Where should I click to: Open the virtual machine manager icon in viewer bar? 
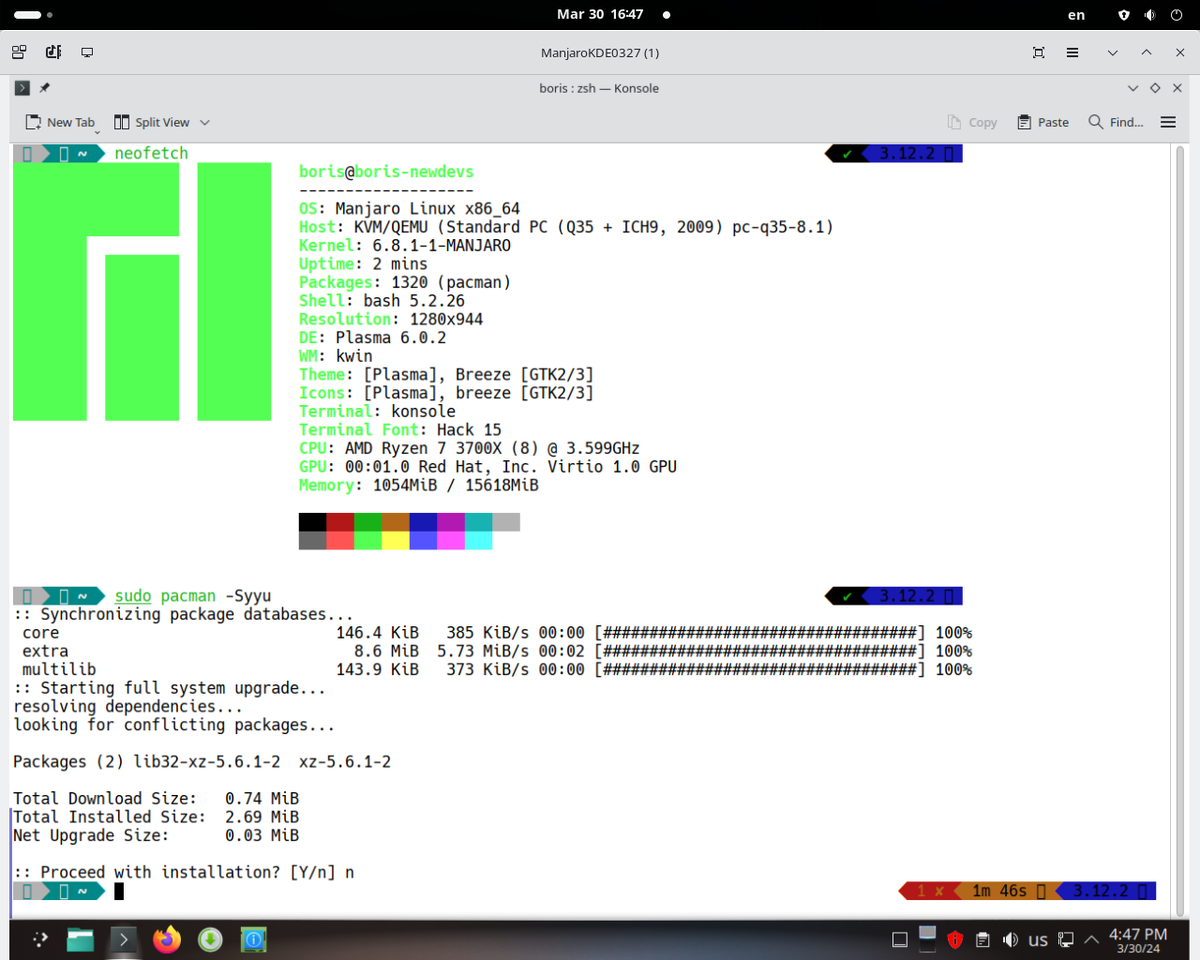[20, 52]
